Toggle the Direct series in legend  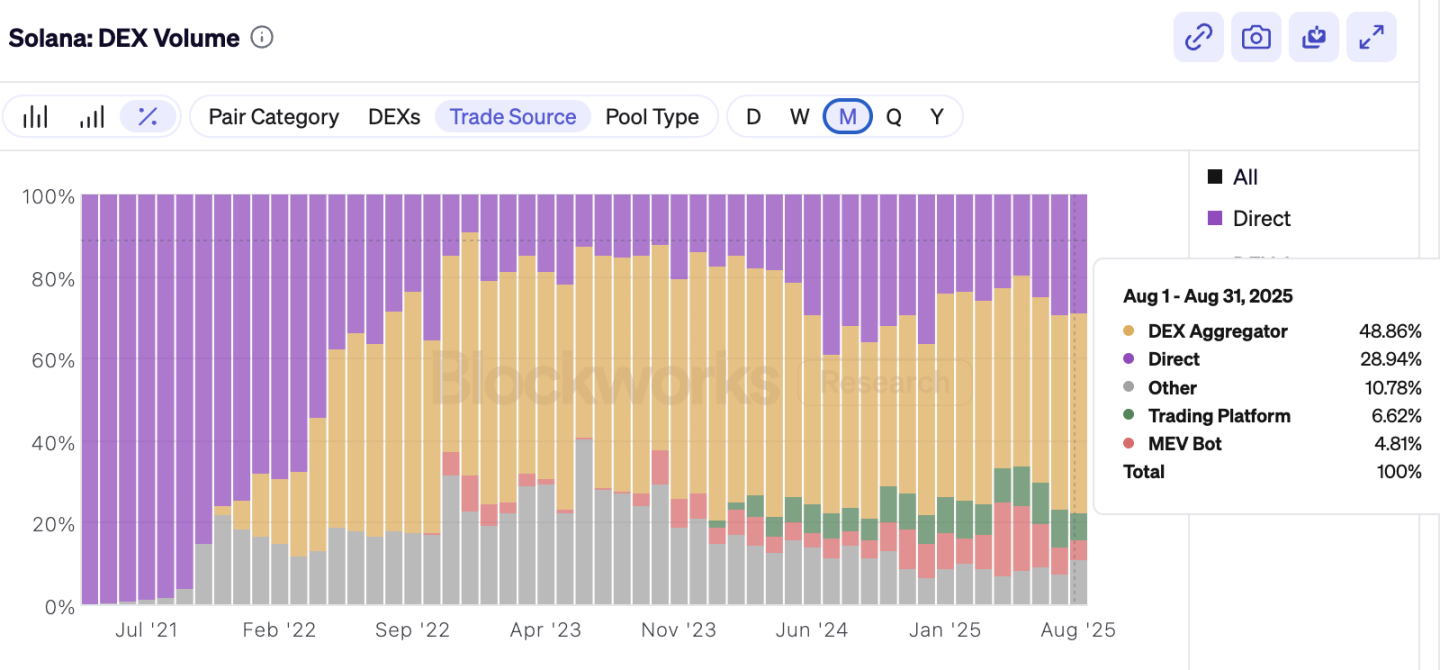[1261, 218]
